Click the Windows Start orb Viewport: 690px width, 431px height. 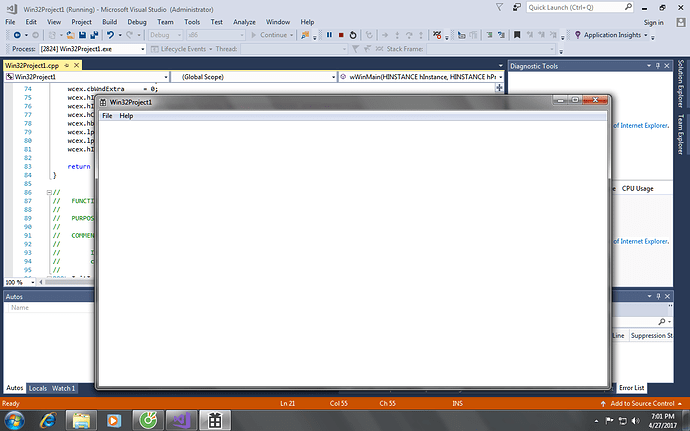[x=14, y=418]
